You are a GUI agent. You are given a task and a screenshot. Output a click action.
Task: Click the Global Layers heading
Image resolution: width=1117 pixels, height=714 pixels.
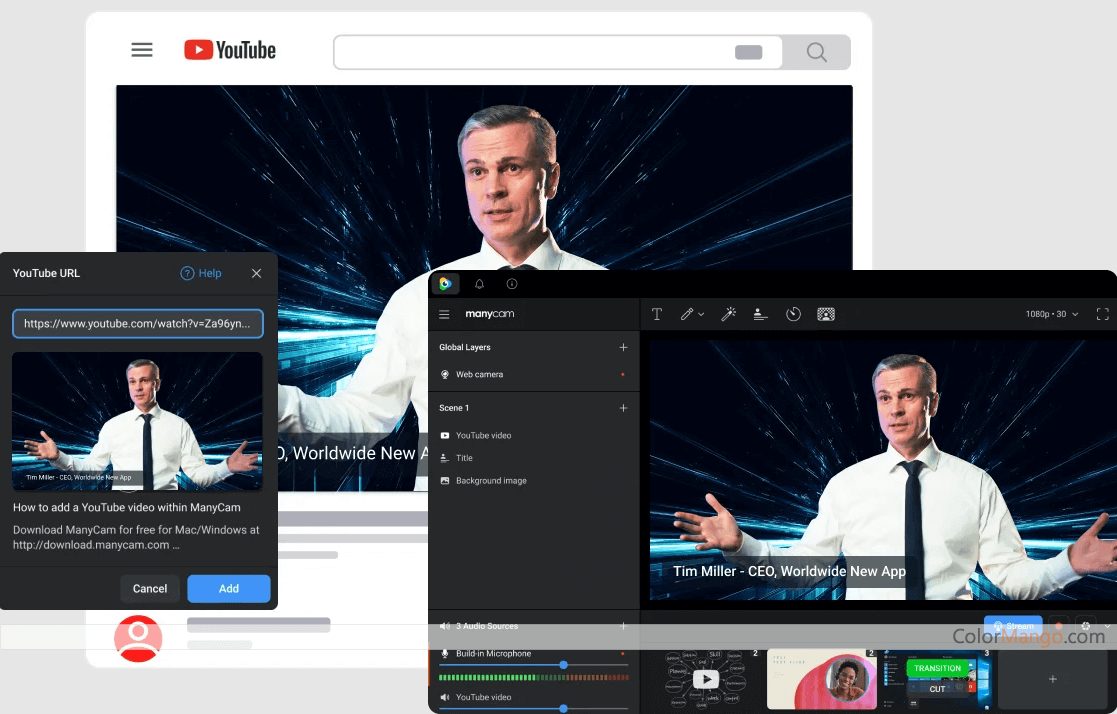pyautogui.click(x=464, y=347)
